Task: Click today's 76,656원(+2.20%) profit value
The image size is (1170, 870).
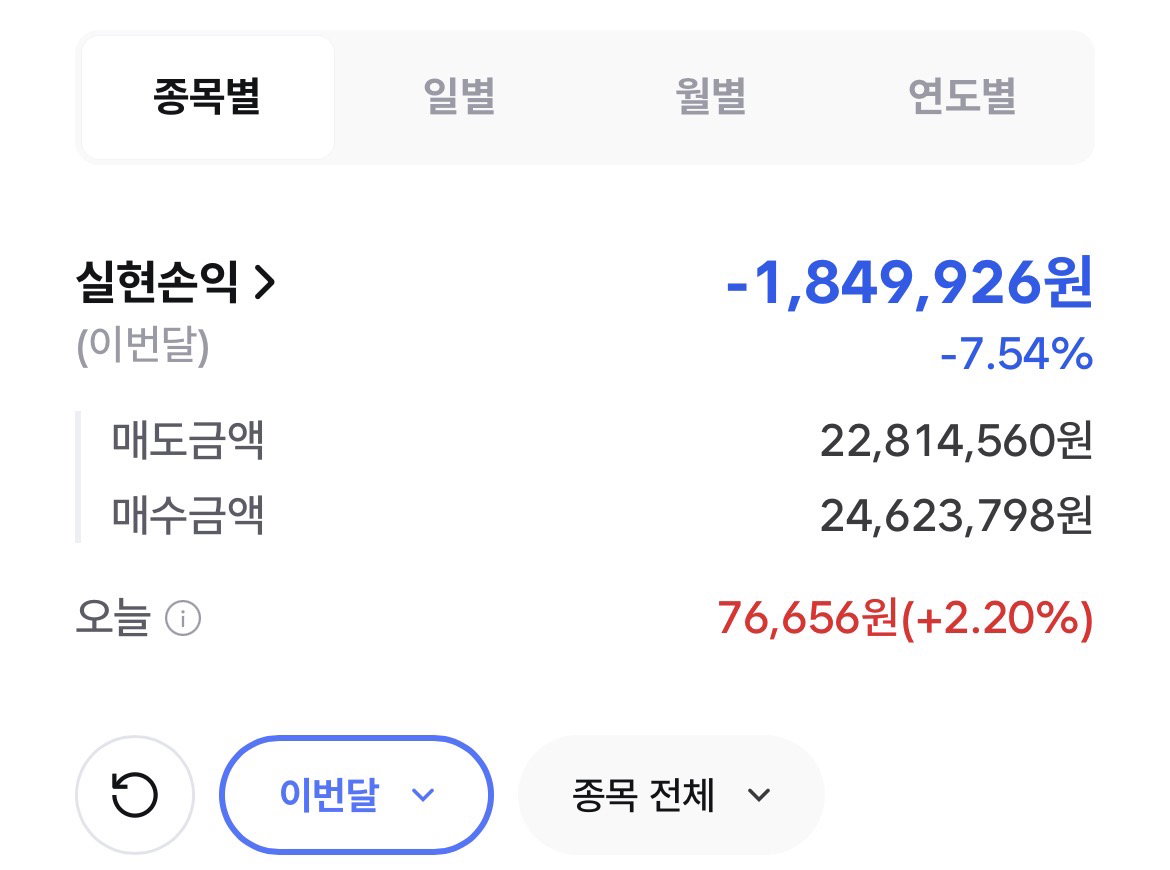Action: (x=906, y=619)
